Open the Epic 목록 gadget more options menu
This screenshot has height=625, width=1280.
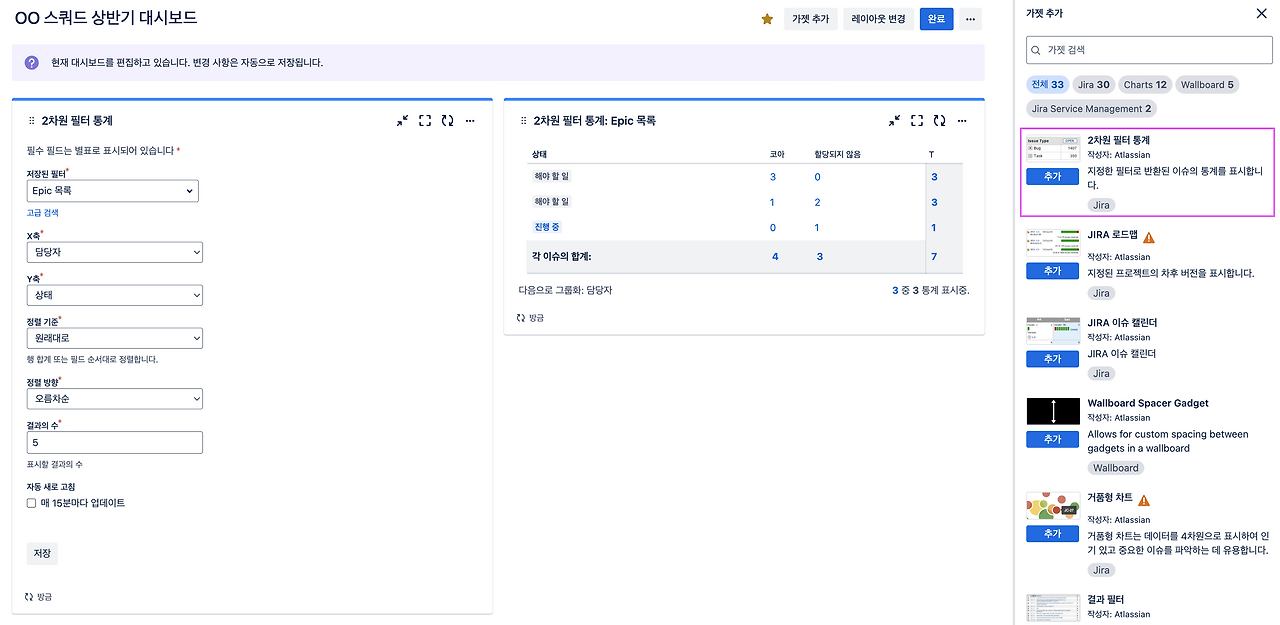pyautogui.click(x=962, y=120)
